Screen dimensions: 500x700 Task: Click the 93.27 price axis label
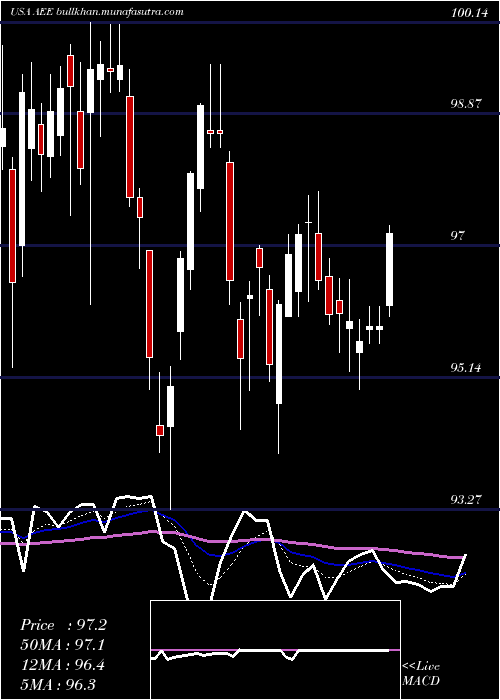[x=467, y=499]
